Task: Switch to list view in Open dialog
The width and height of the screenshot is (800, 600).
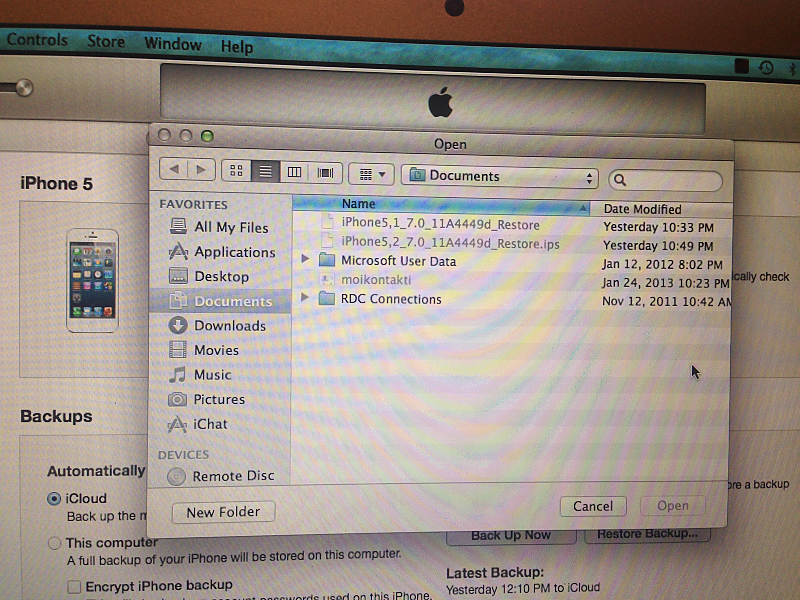Action: pos(265,171)
